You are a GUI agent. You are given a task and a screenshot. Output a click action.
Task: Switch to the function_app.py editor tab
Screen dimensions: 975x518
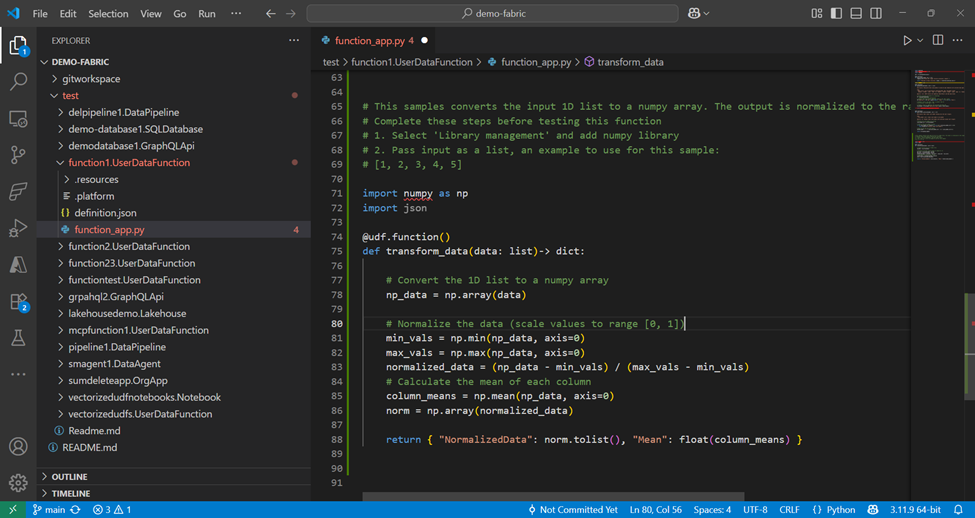pyautogui.click(x=368, y=41)
